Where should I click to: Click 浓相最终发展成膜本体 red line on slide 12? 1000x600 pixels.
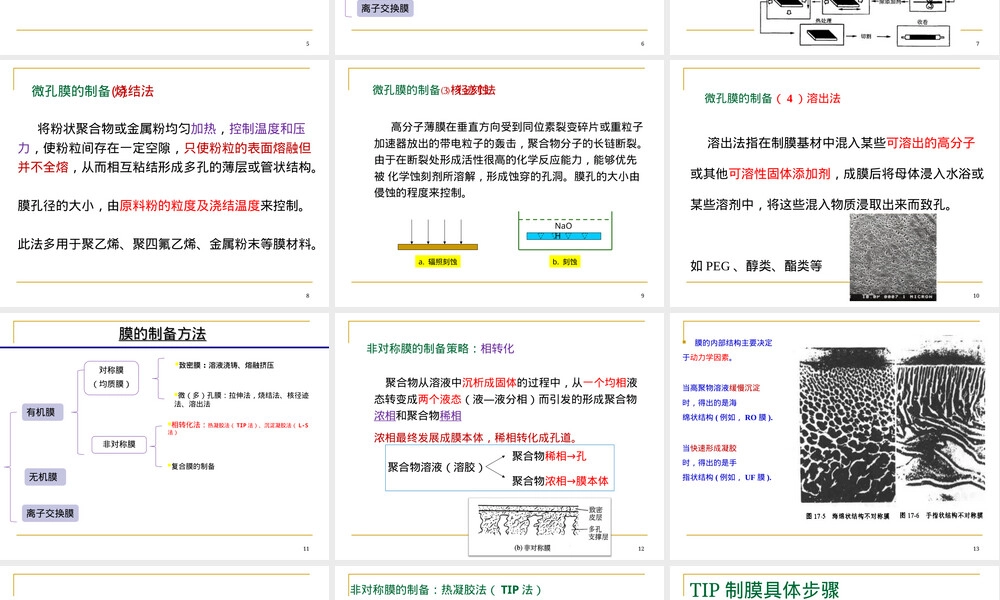(x=476, y=438)
